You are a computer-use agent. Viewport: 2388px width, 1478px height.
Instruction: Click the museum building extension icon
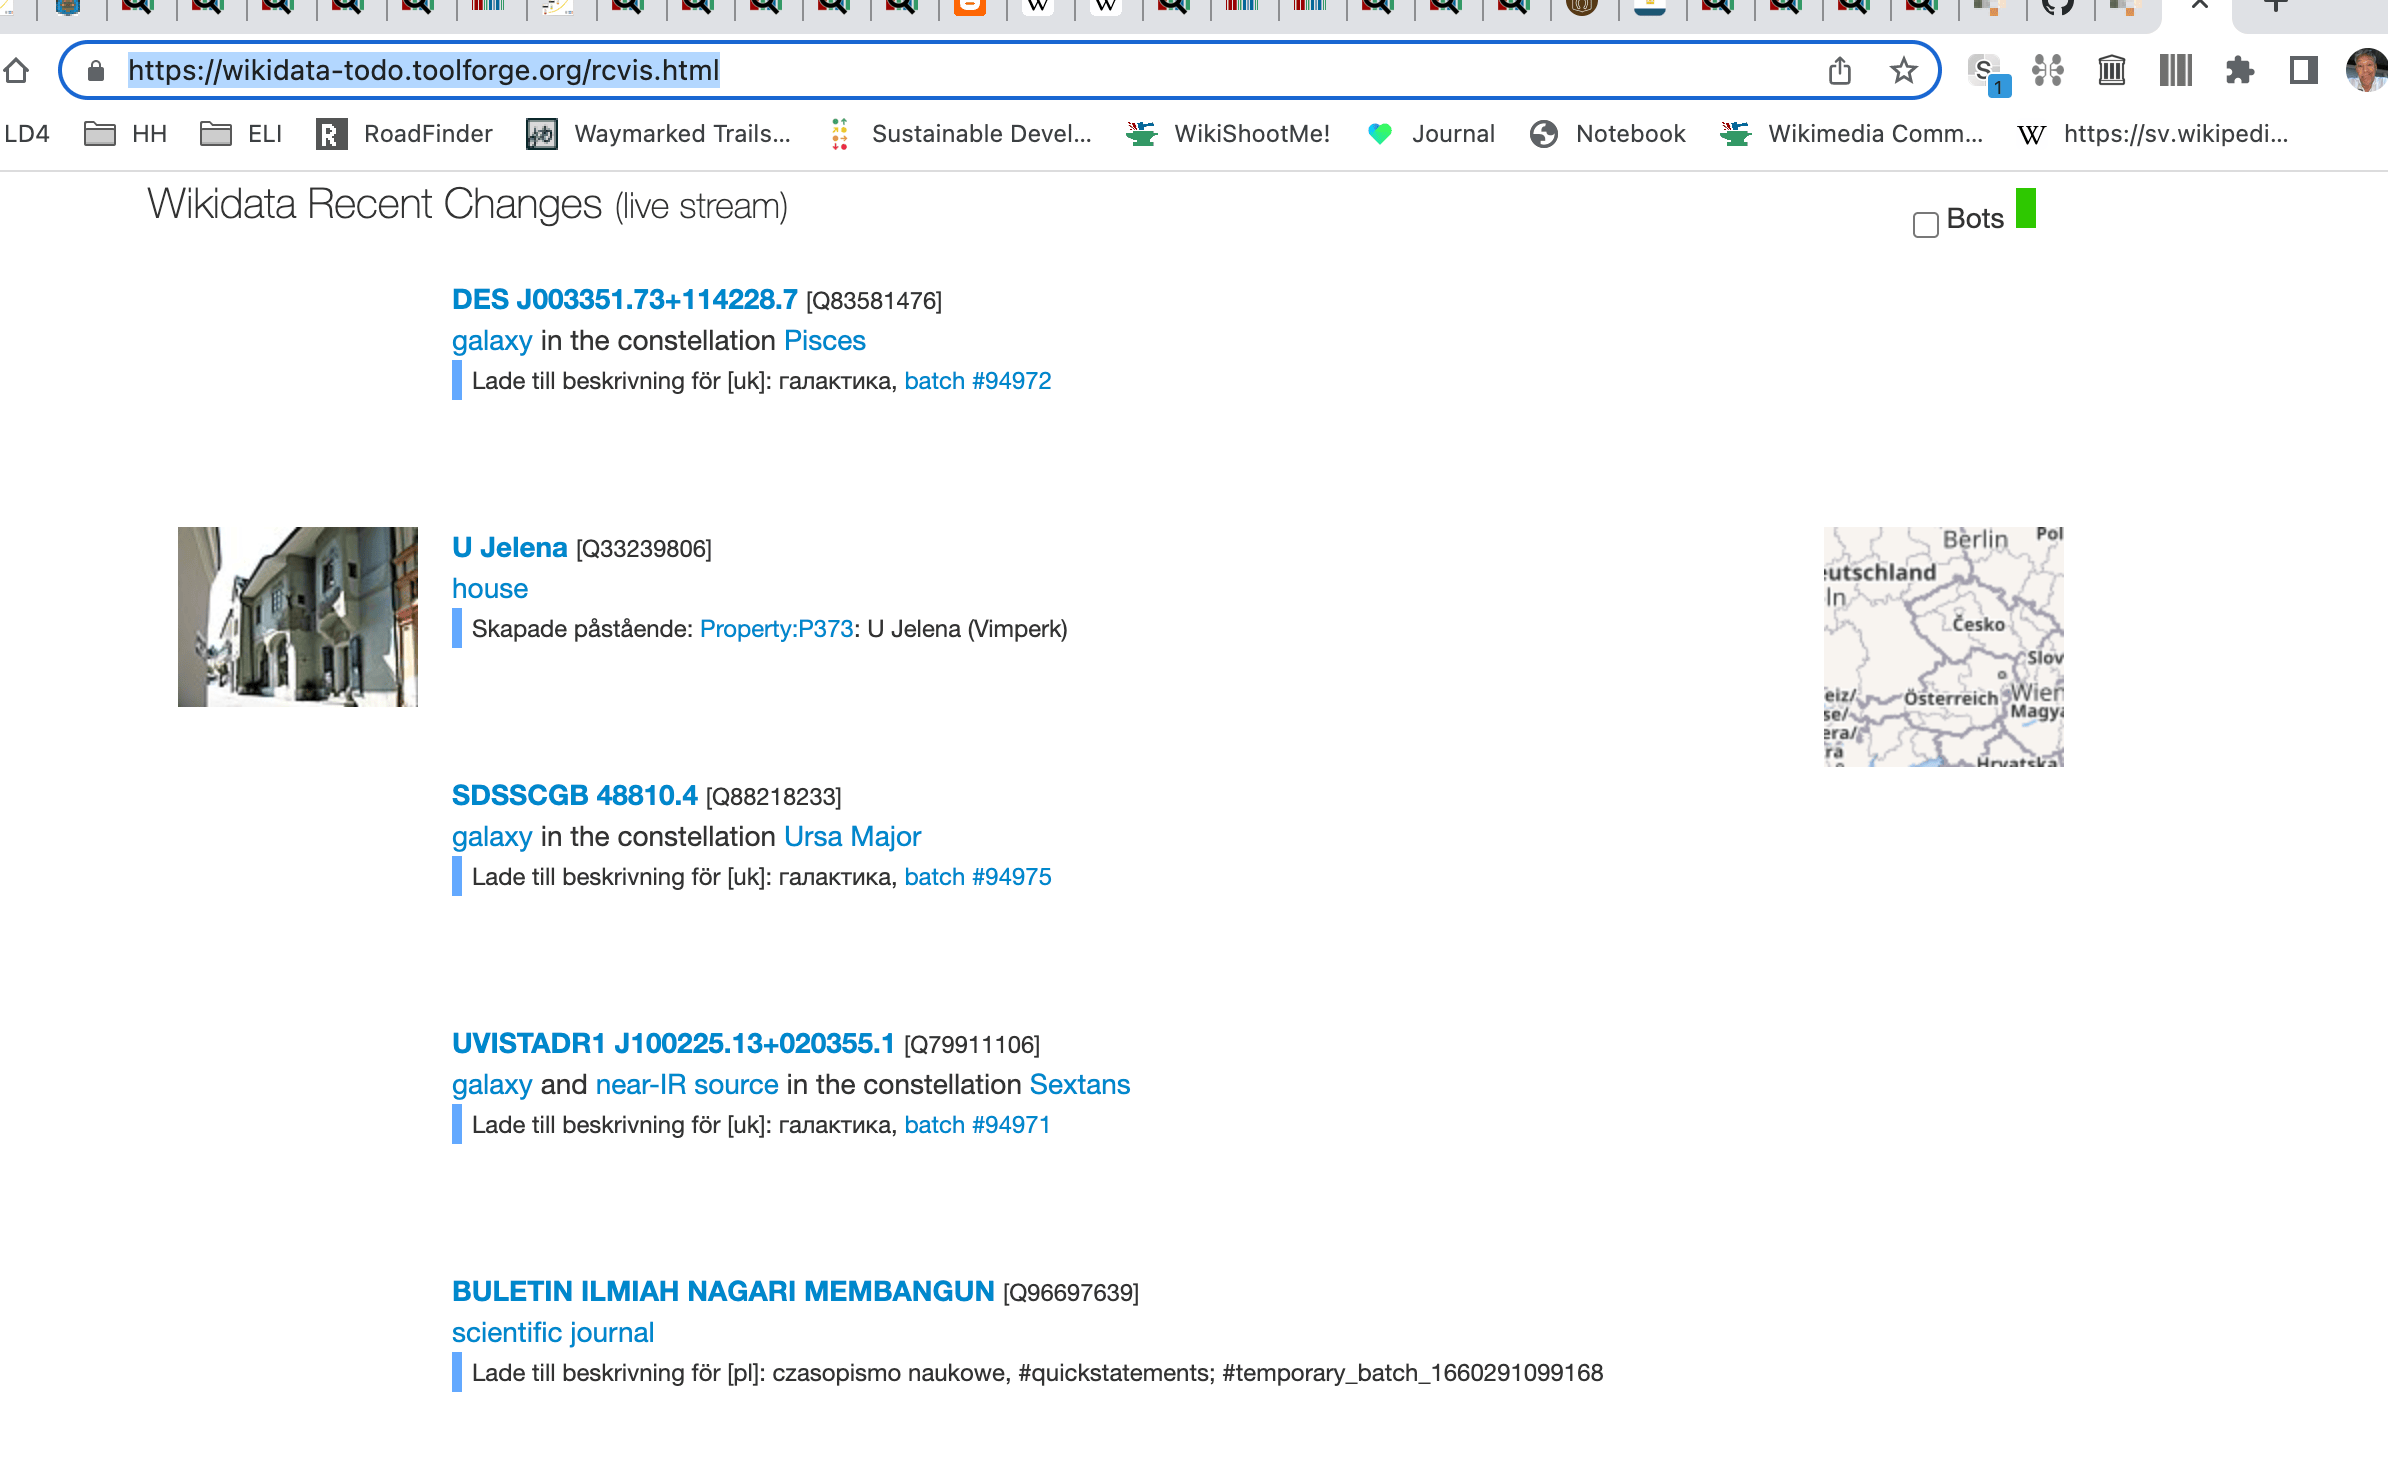[x=2111, y=71]
